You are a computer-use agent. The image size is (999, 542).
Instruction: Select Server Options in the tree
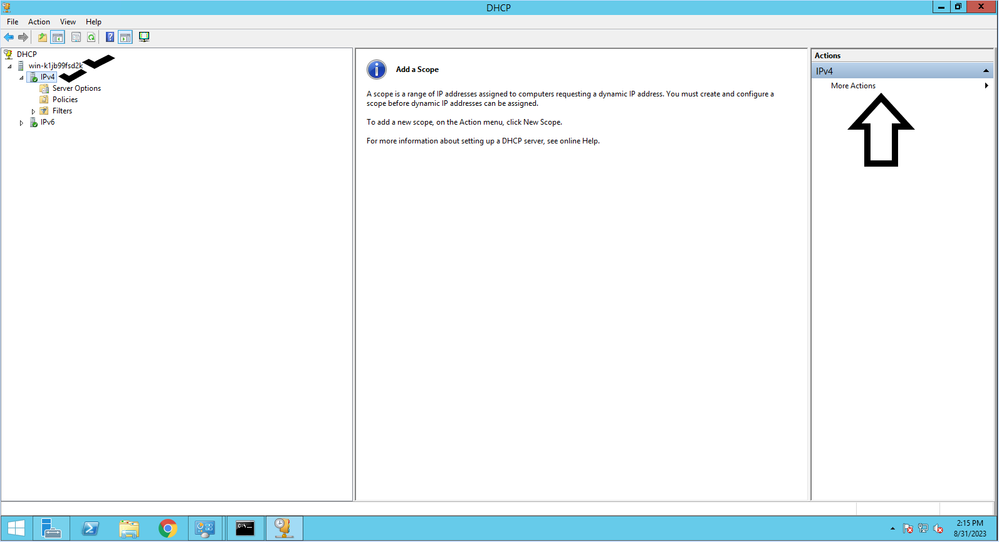click(x=76, y=88)
